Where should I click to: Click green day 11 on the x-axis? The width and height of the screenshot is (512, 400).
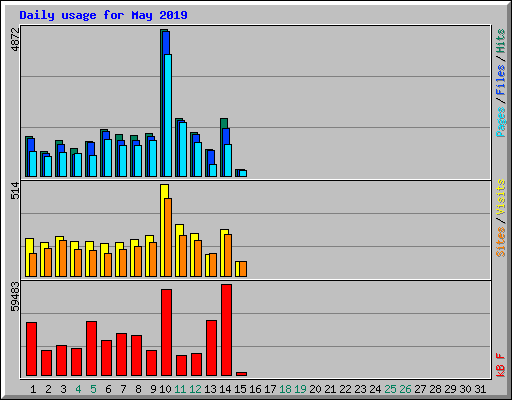pyautogui.click(x=180, y=389)
